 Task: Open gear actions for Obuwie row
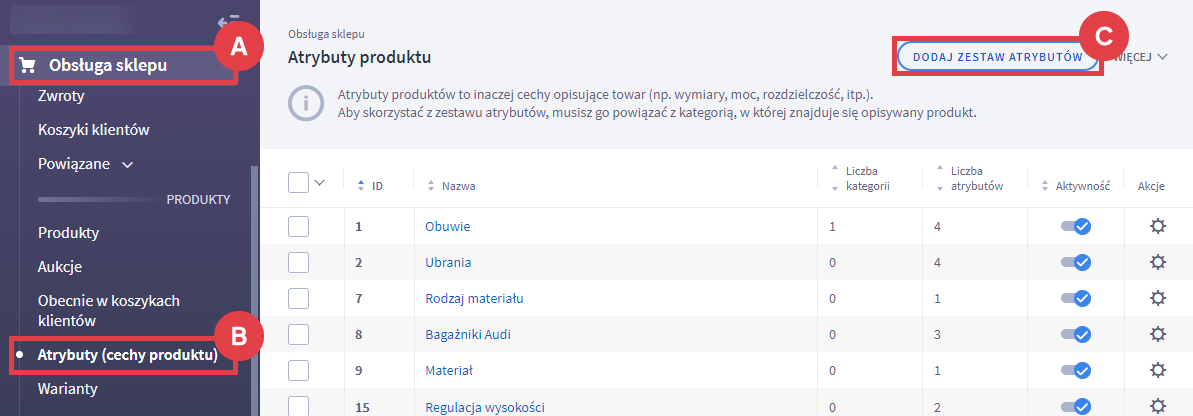click(1158, 226)
